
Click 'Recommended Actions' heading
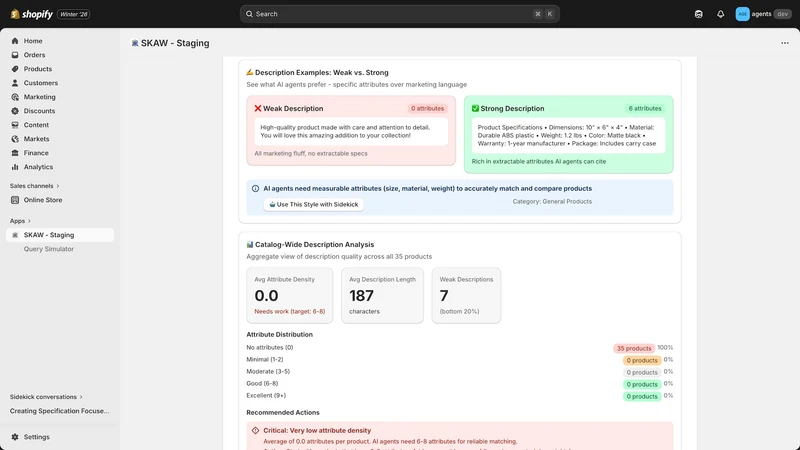click(x=283, y=413)
